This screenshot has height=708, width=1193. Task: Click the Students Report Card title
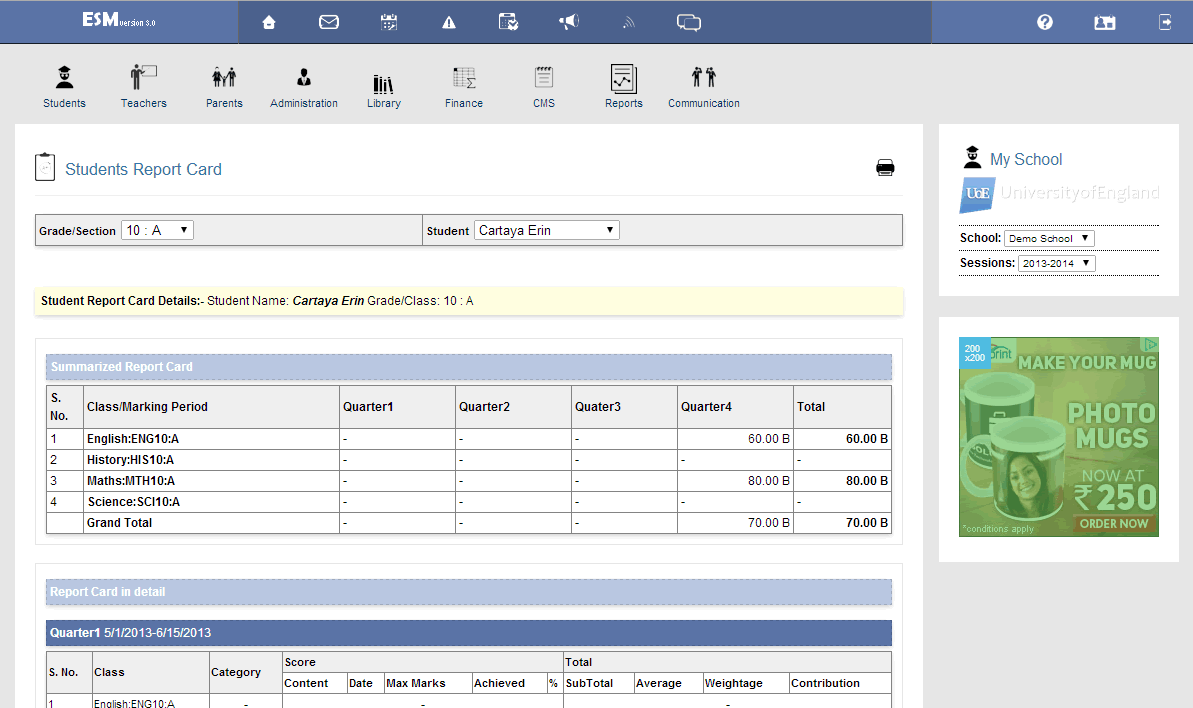143,169
